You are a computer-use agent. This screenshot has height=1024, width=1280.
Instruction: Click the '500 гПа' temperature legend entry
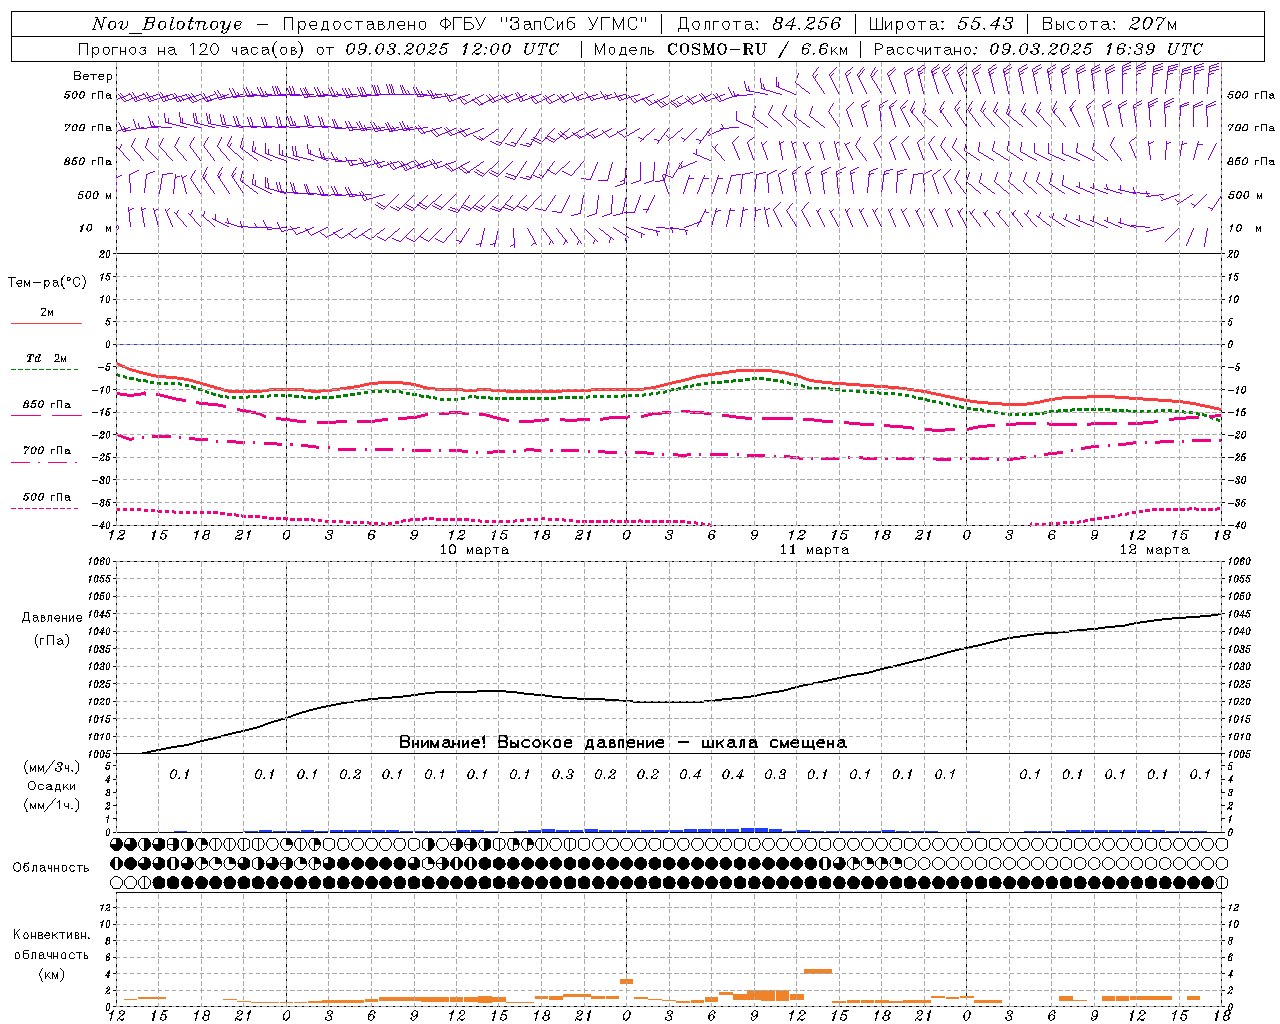(47, 496)
